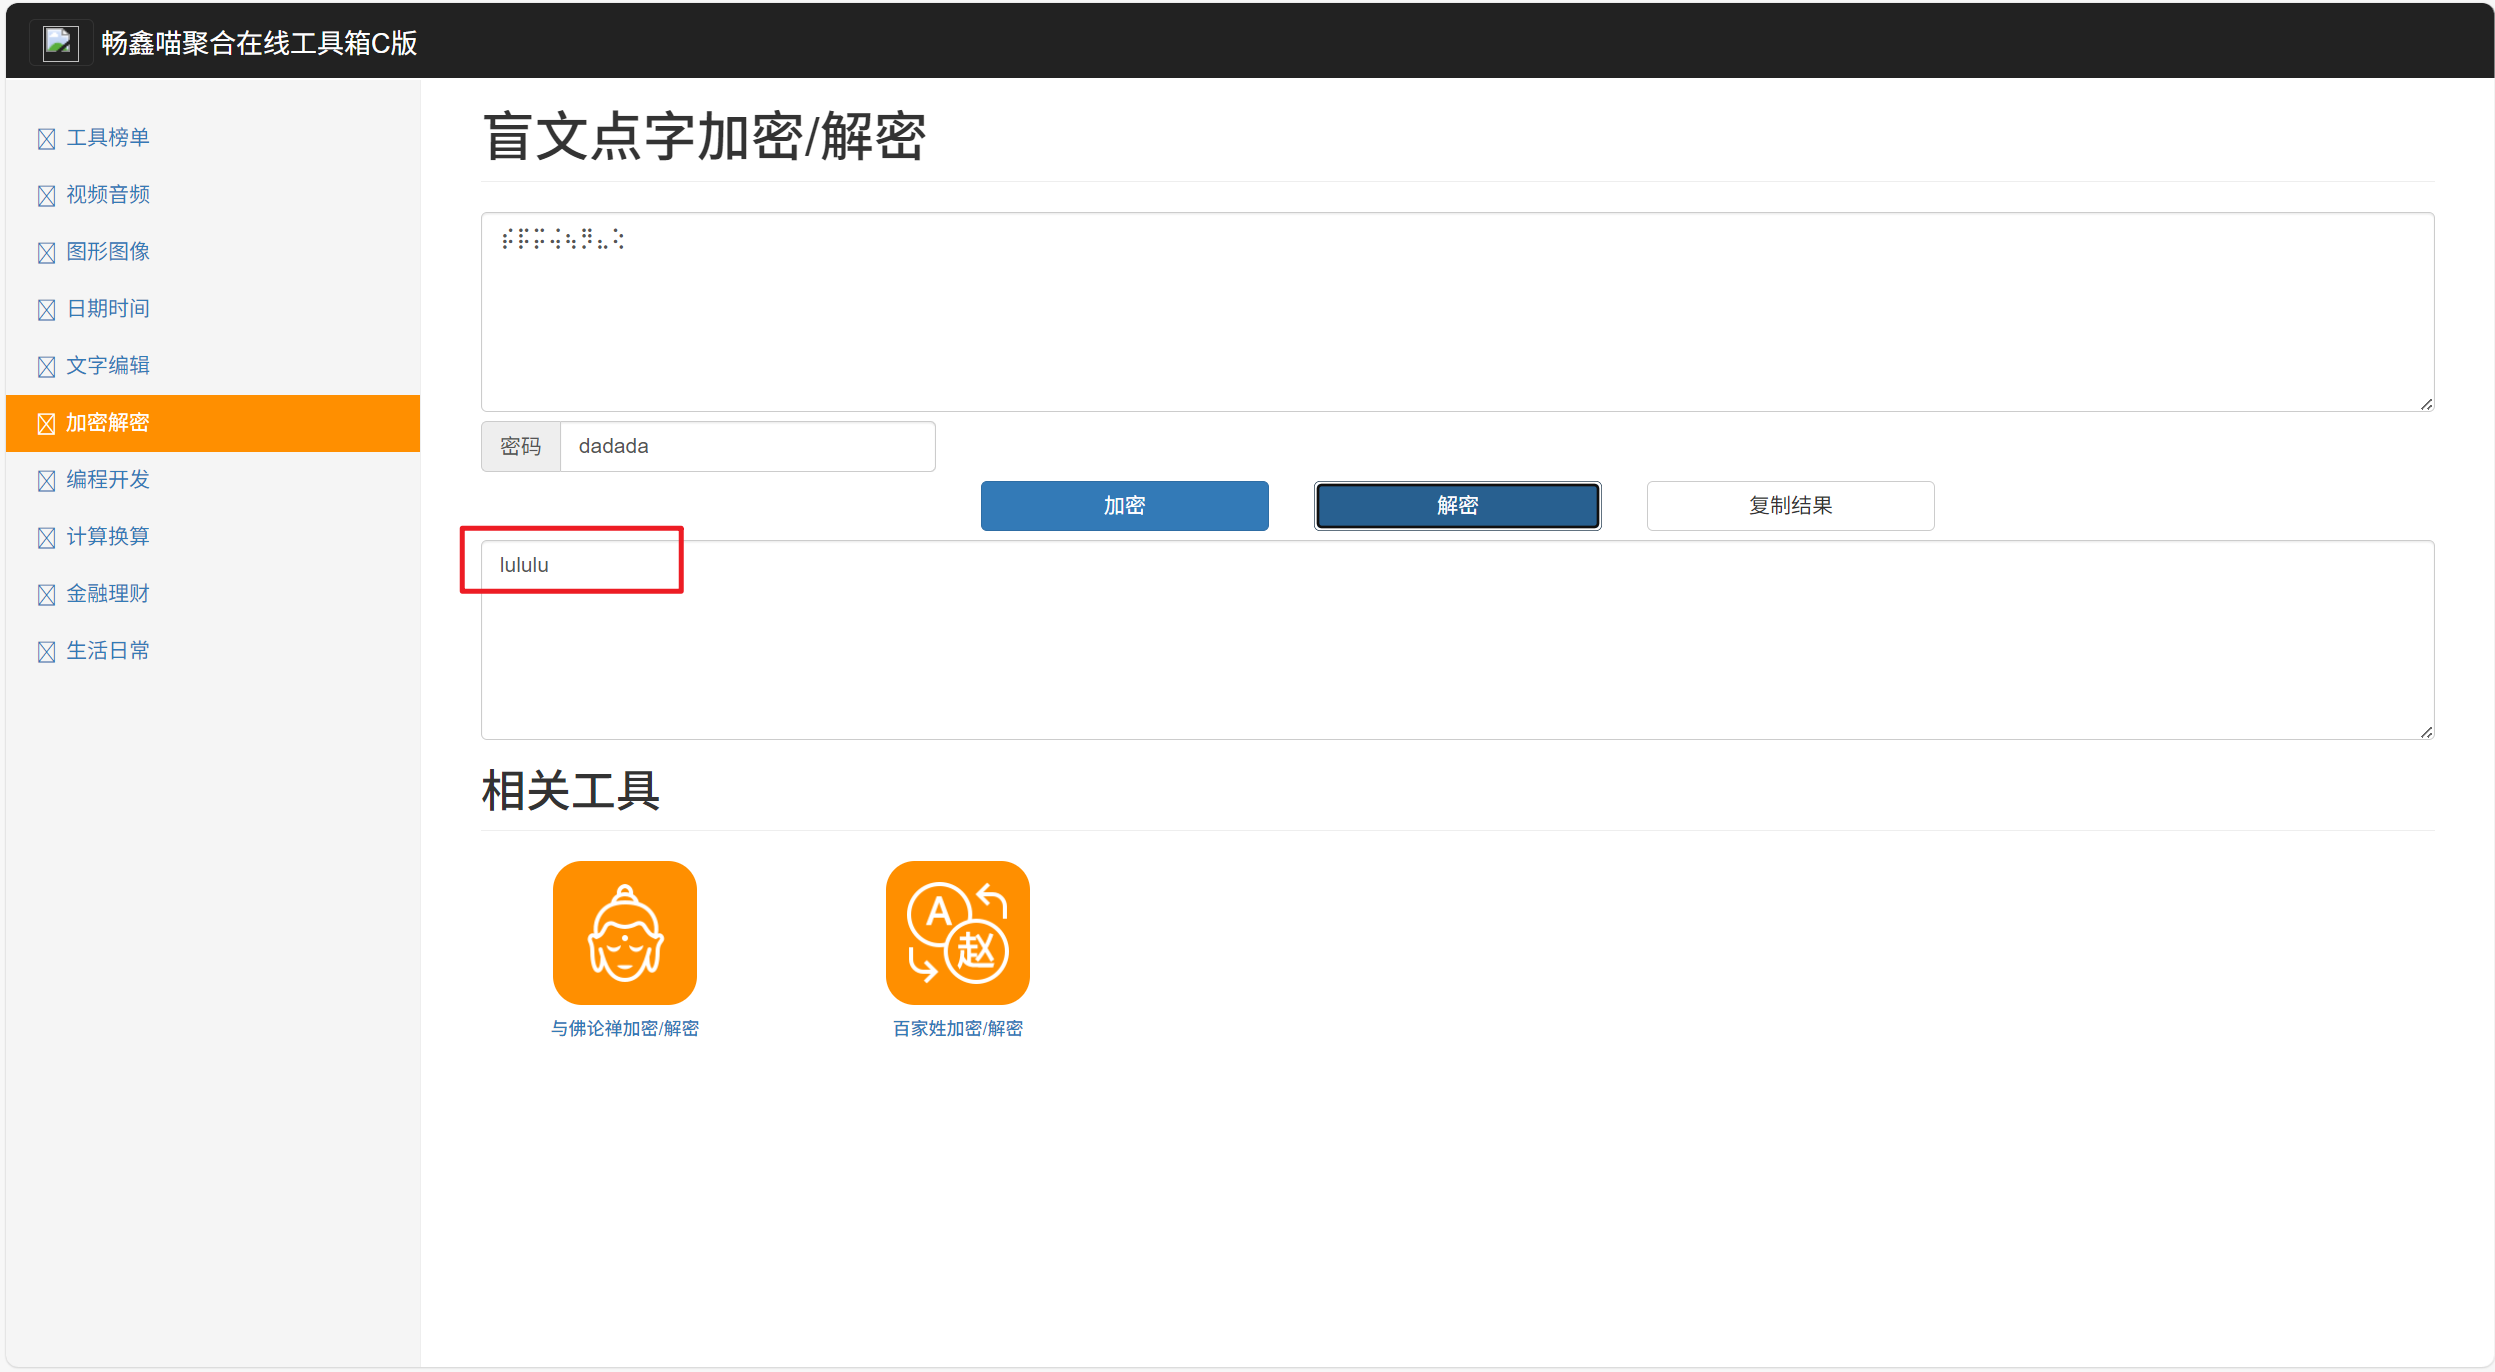Screen dimensions: 2495x1372
Task: Open the Hundred Surnames encryption tool icon
Action: pos(957,932)
